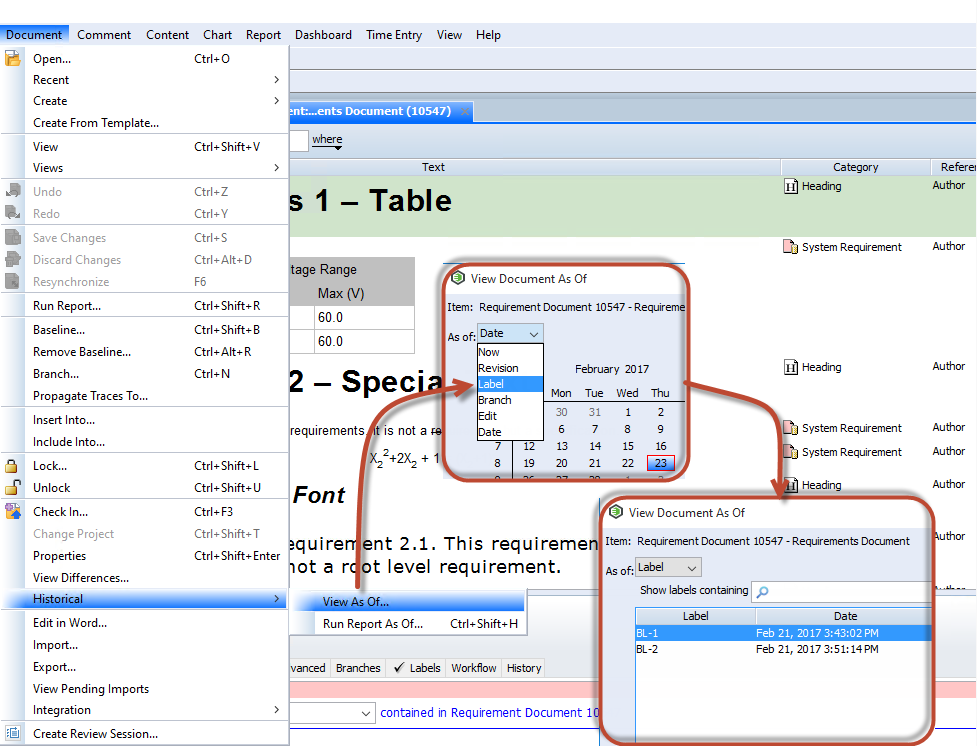Select View As Of menu entry
The image size is (977, 746).
coord(356,602)
